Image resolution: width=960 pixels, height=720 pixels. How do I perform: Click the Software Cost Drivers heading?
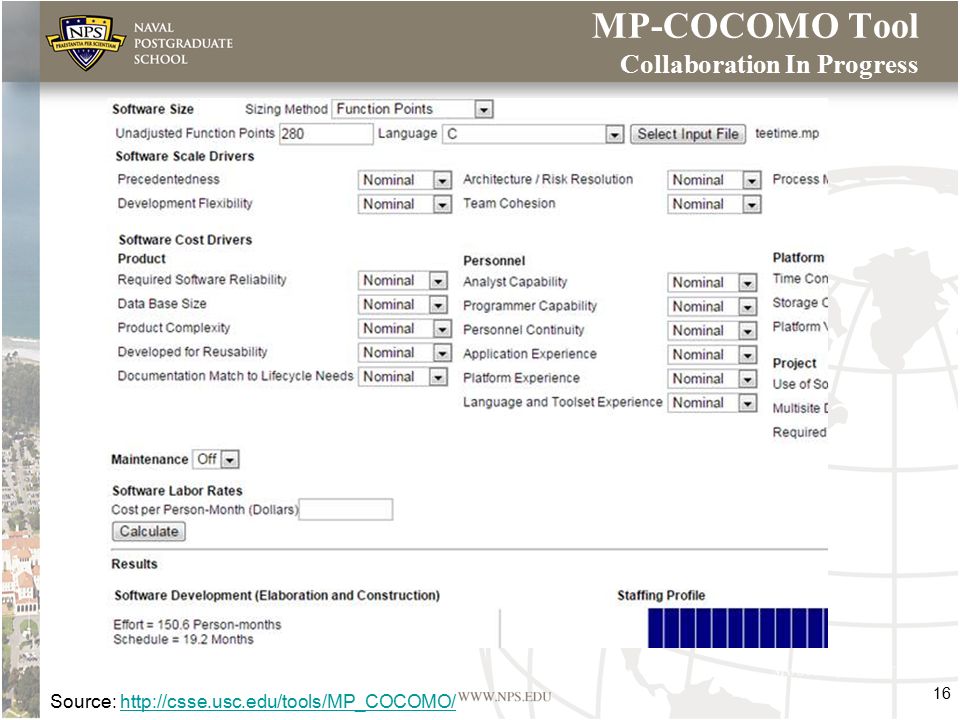point(186,239)
